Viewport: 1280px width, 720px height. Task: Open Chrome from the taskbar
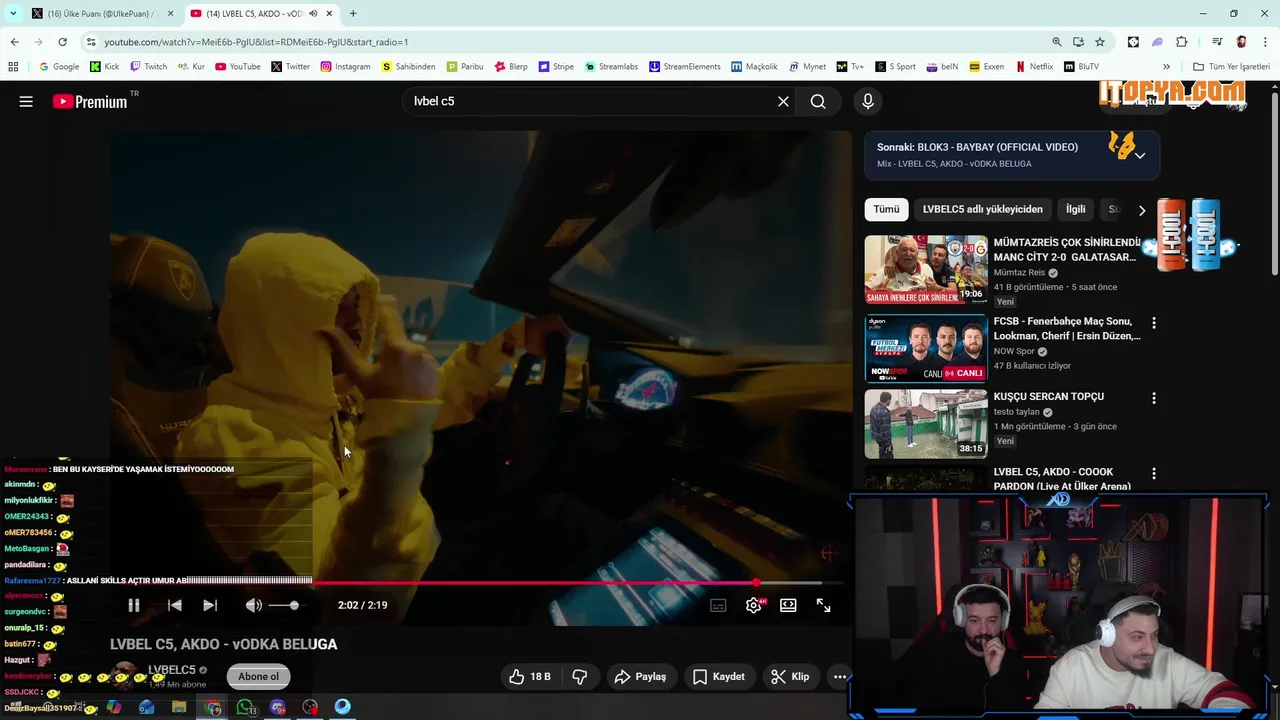click(212, 707)
